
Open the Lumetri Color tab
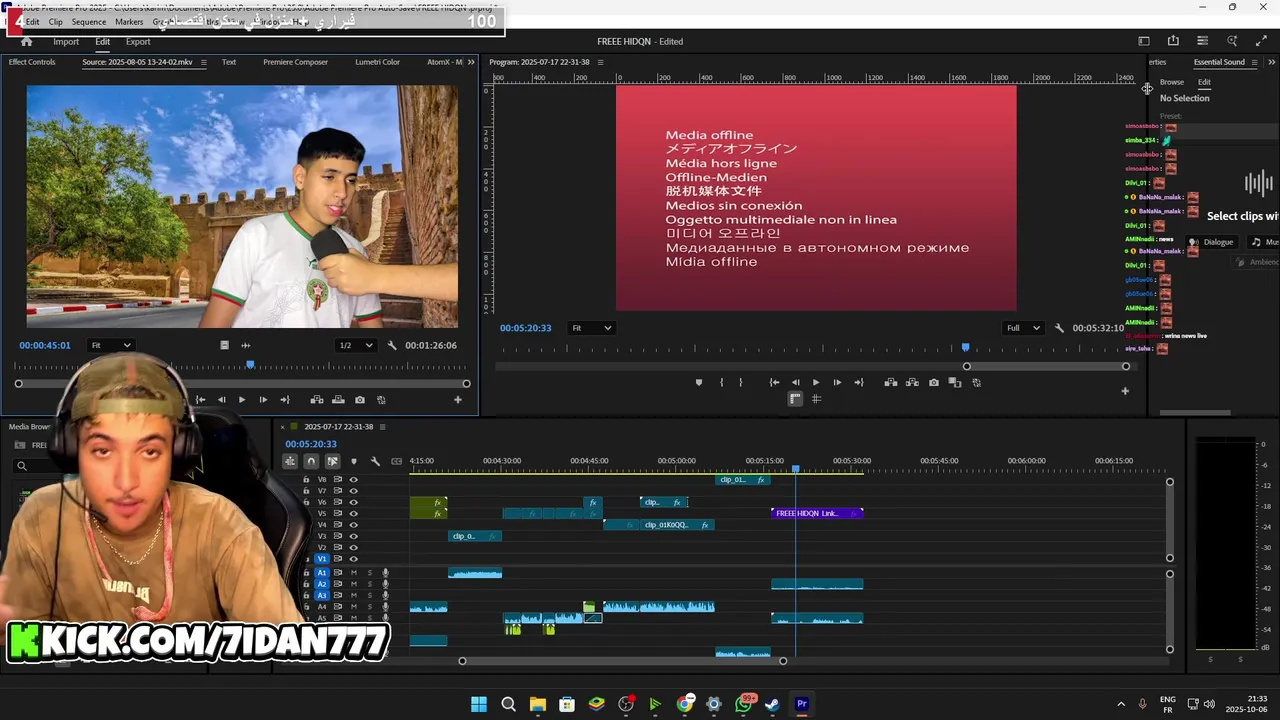click(377, 62)
